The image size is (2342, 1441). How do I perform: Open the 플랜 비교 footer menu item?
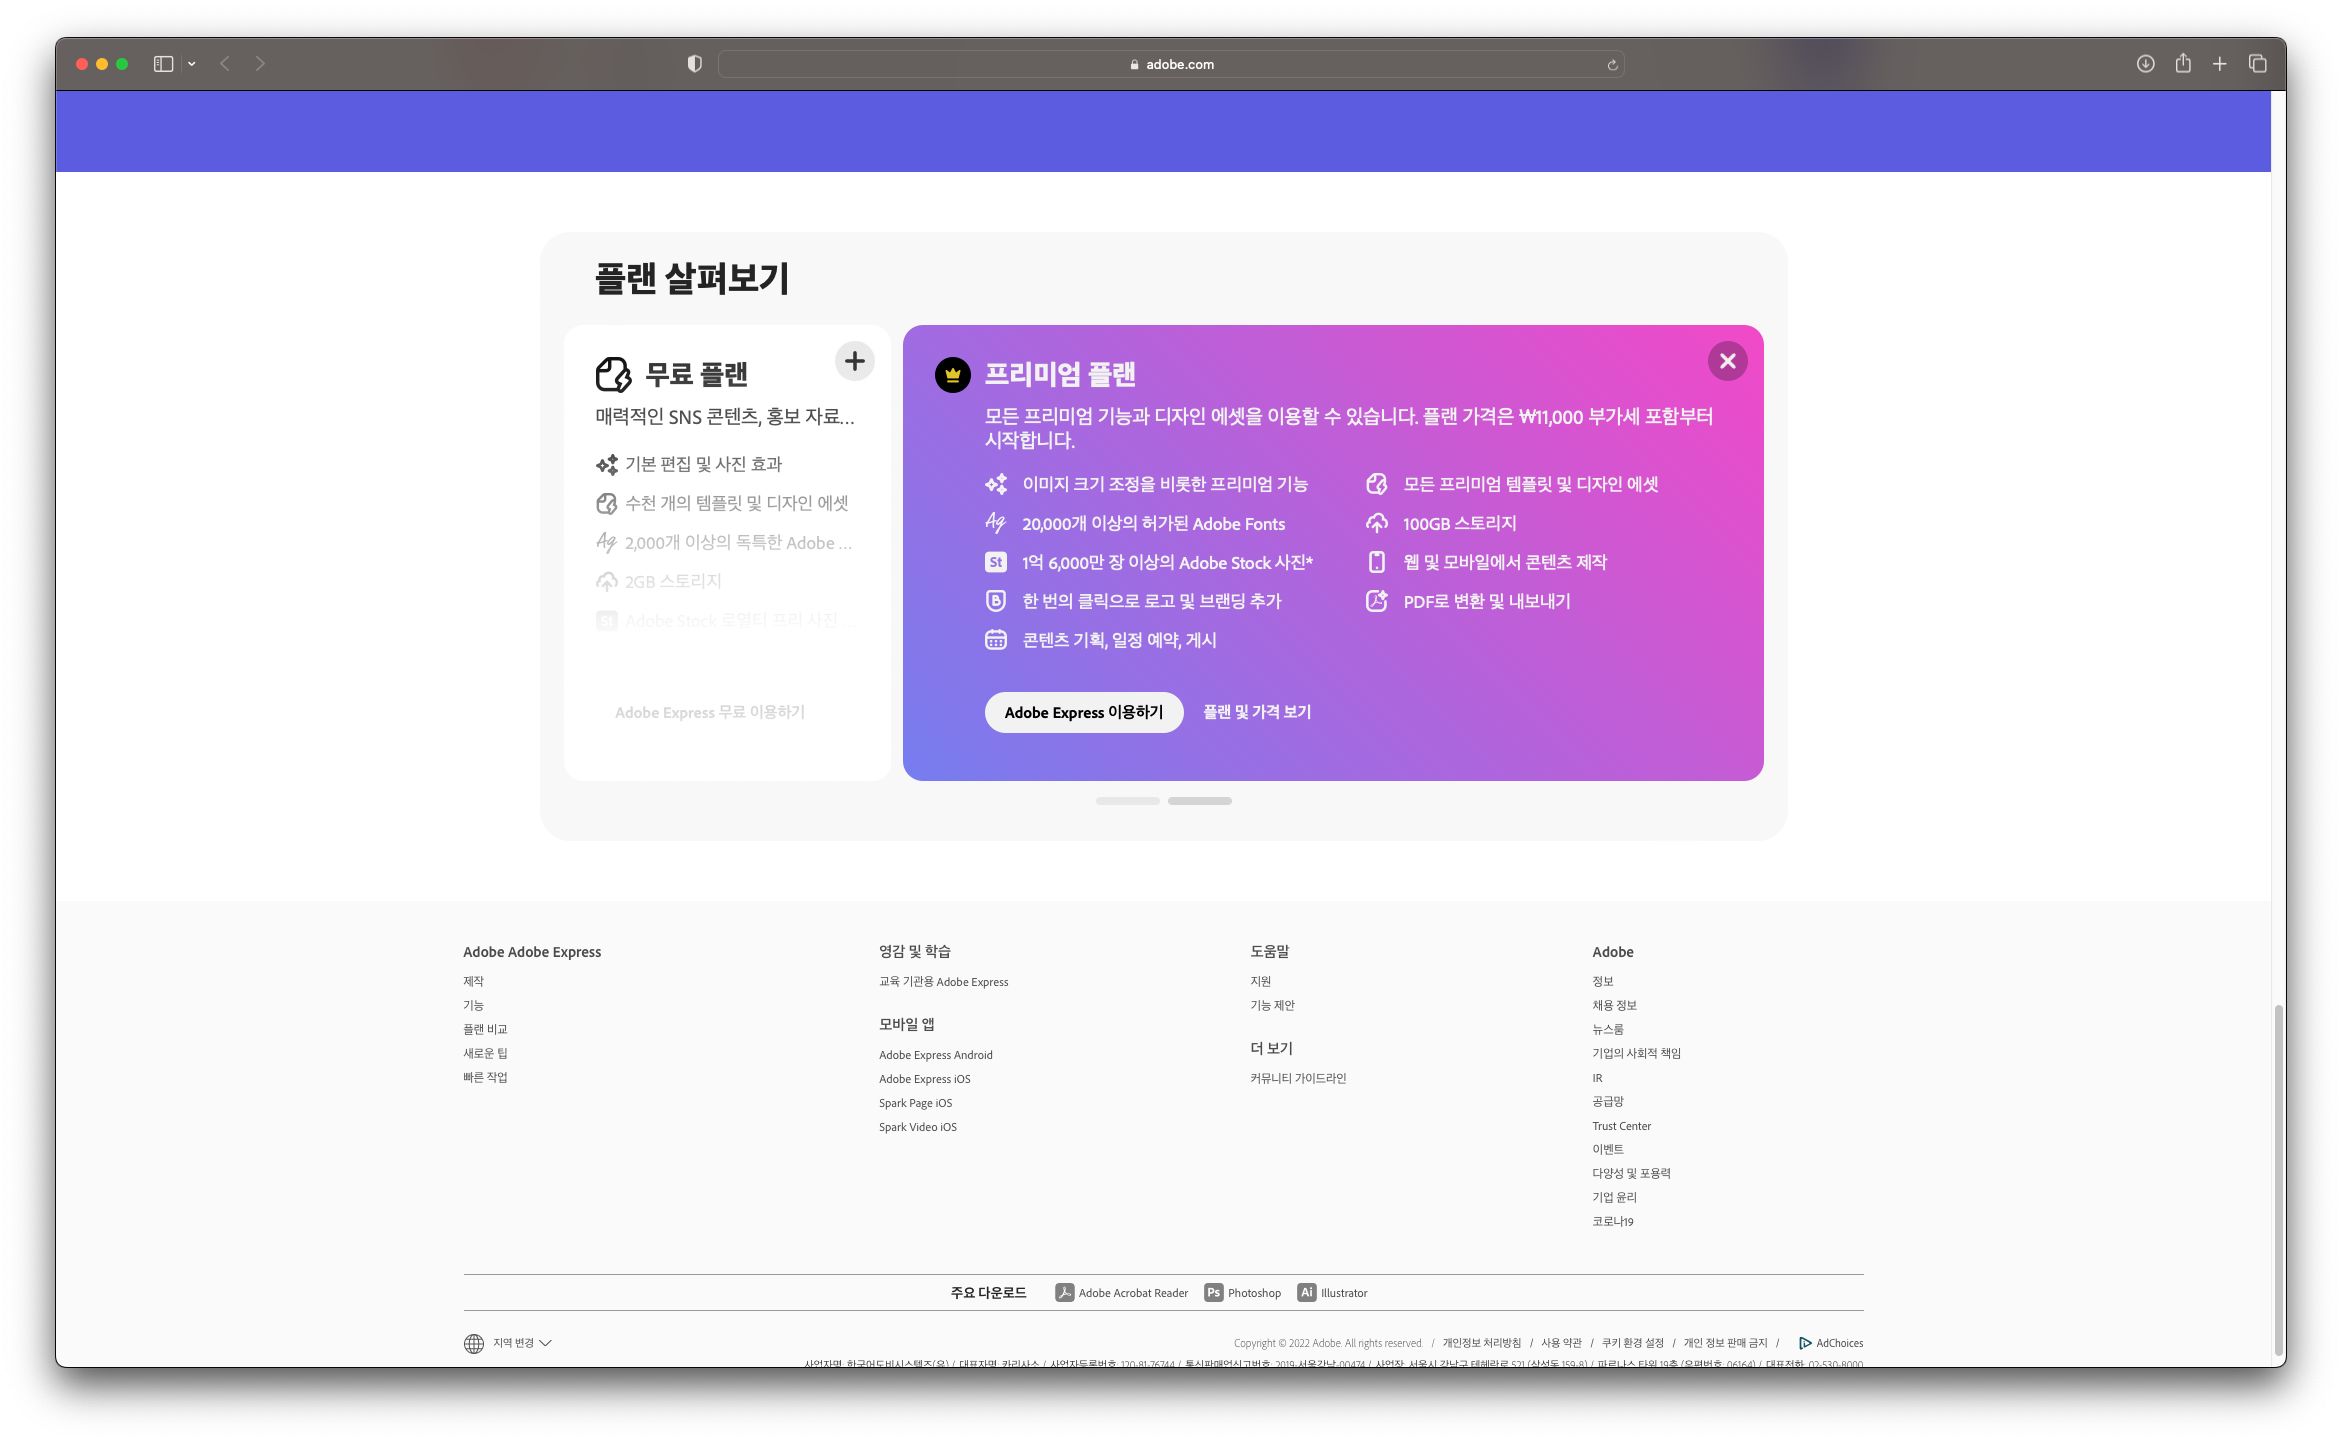click(x=485, y=1029)
